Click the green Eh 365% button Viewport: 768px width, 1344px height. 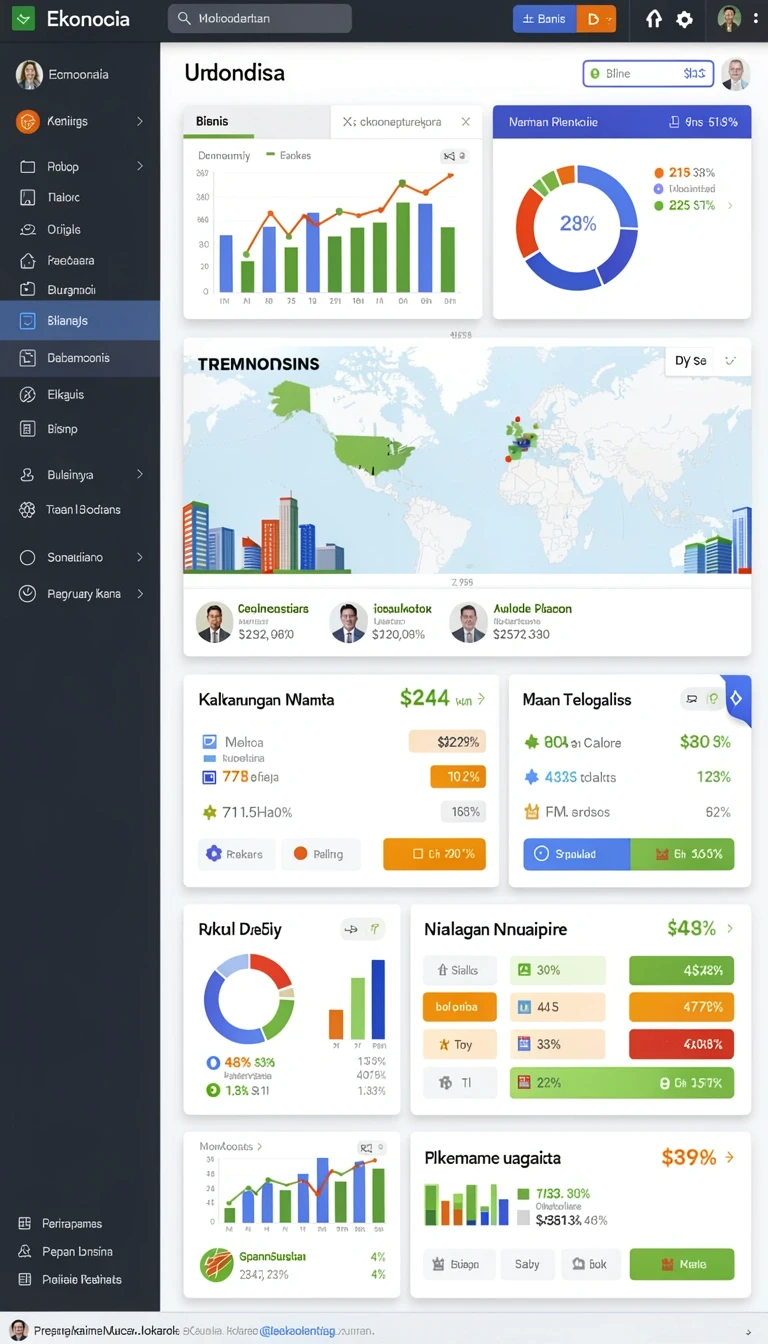(x=683, y=854)
